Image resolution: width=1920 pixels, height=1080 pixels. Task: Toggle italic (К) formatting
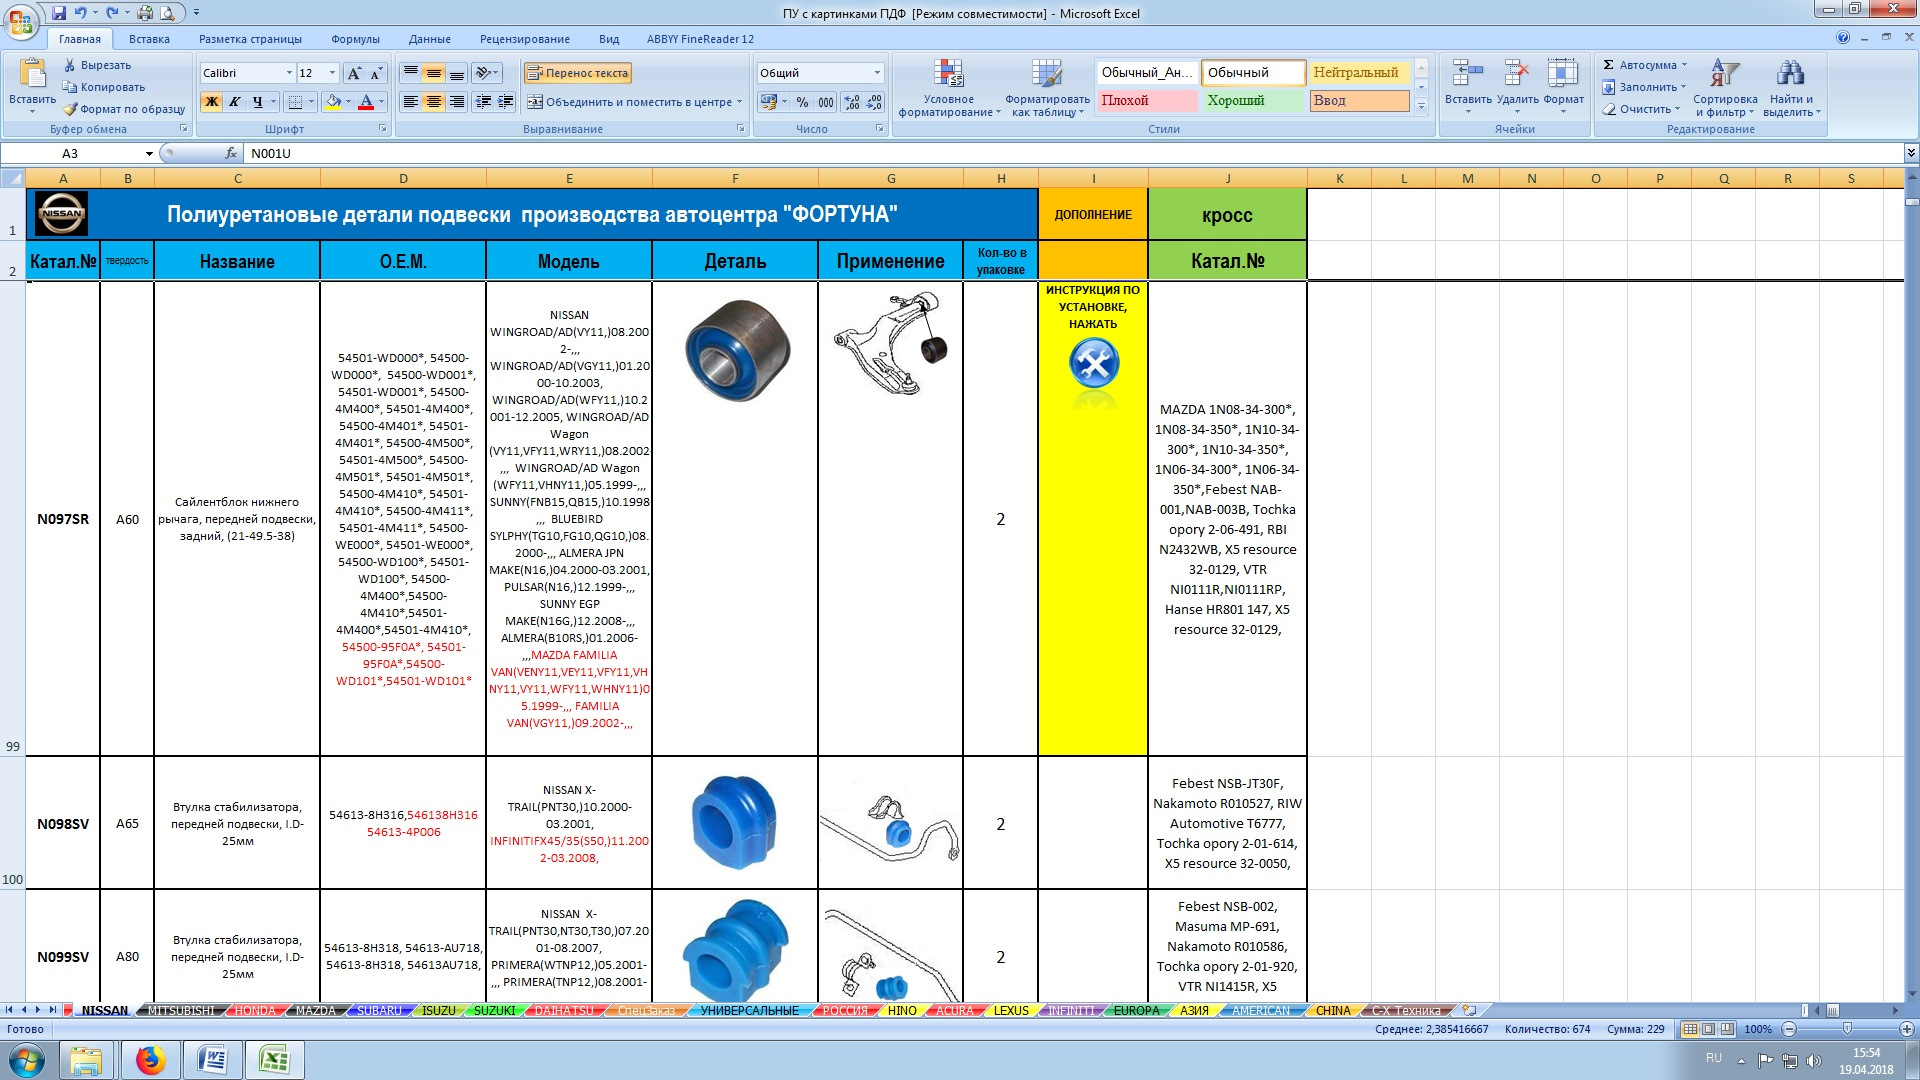[234, 102]
